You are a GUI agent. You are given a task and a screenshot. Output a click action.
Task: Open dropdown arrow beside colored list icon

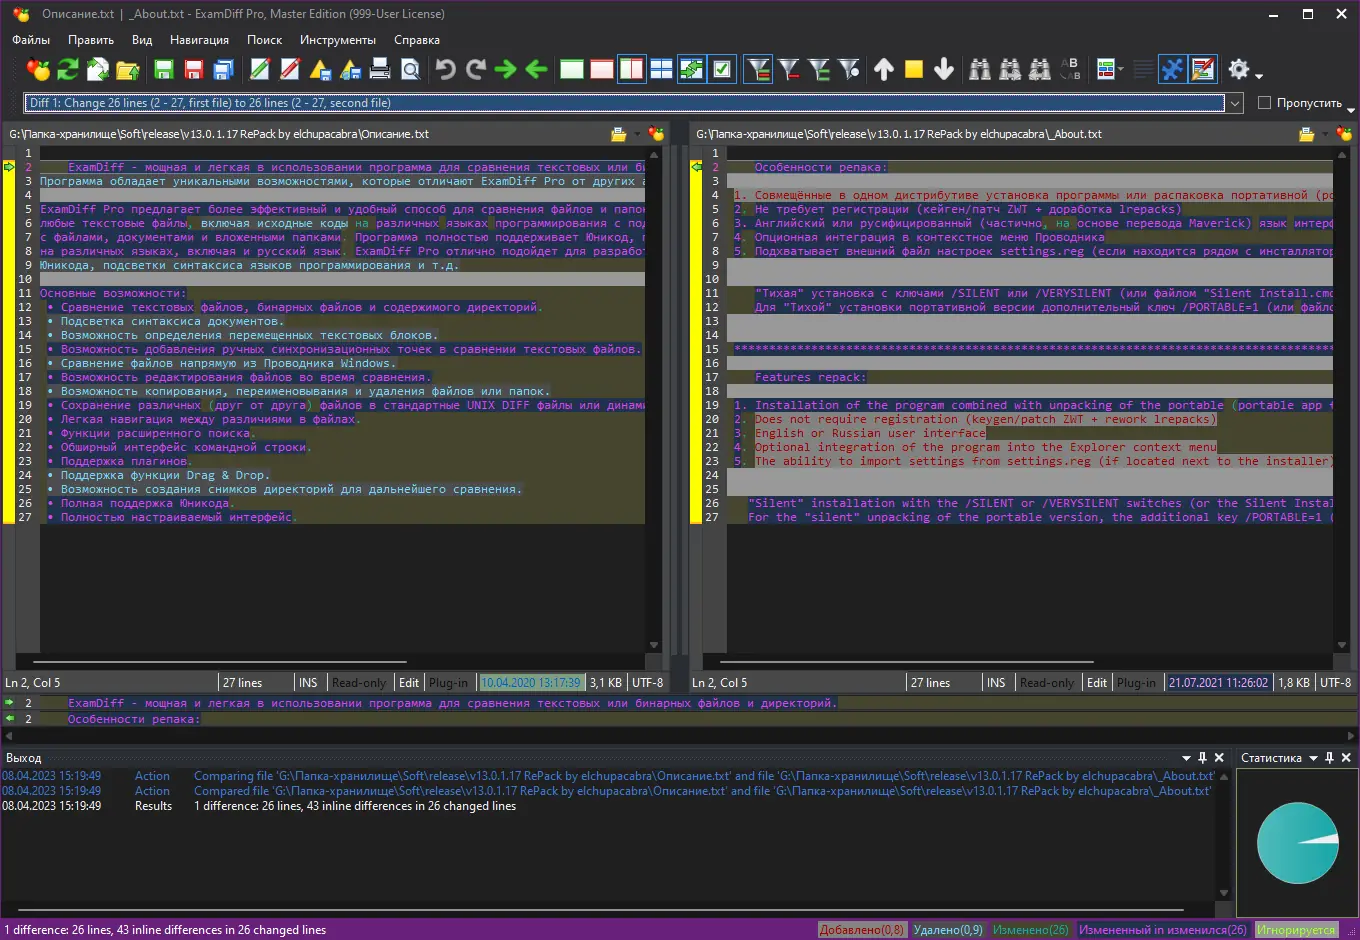pyautogui.click(x=1122, y=70)
